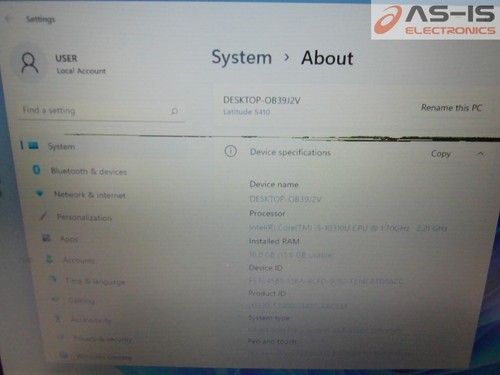Screen dimensions: 500x375
Task: Click System in the breadcrumb
Action: point(242,57)
